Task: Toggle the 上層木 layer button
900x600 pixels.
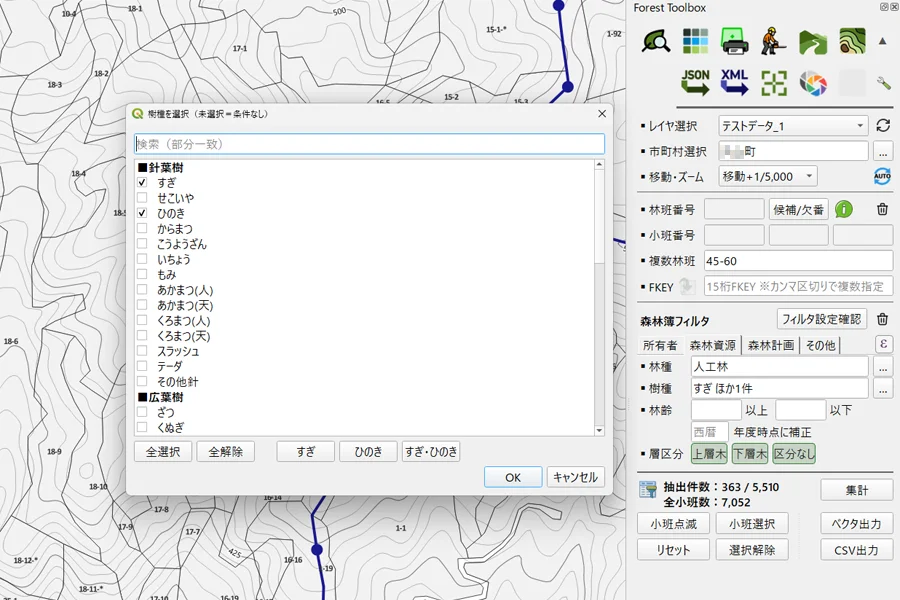Action: coord(709,454)
